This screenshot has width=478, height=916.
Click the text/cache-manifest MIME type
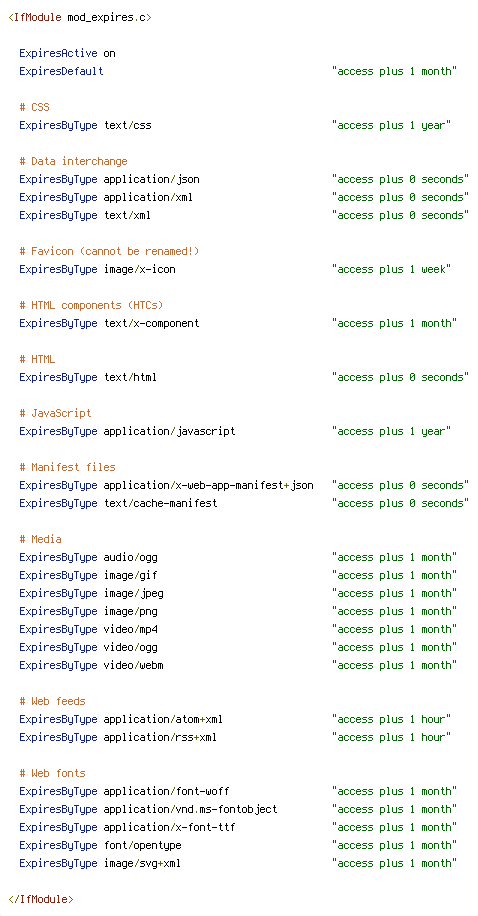pos(160,503)
